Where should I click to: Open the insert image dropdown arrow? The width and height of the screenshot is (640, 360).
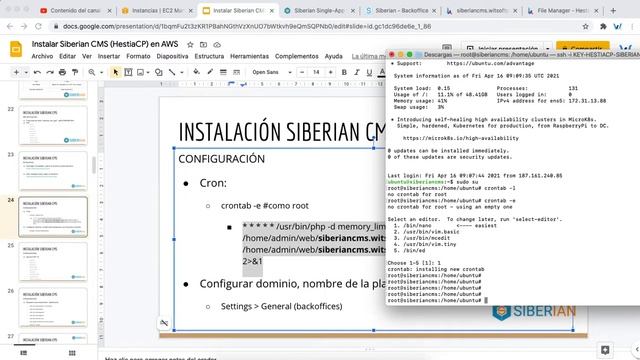pos(148,72)
